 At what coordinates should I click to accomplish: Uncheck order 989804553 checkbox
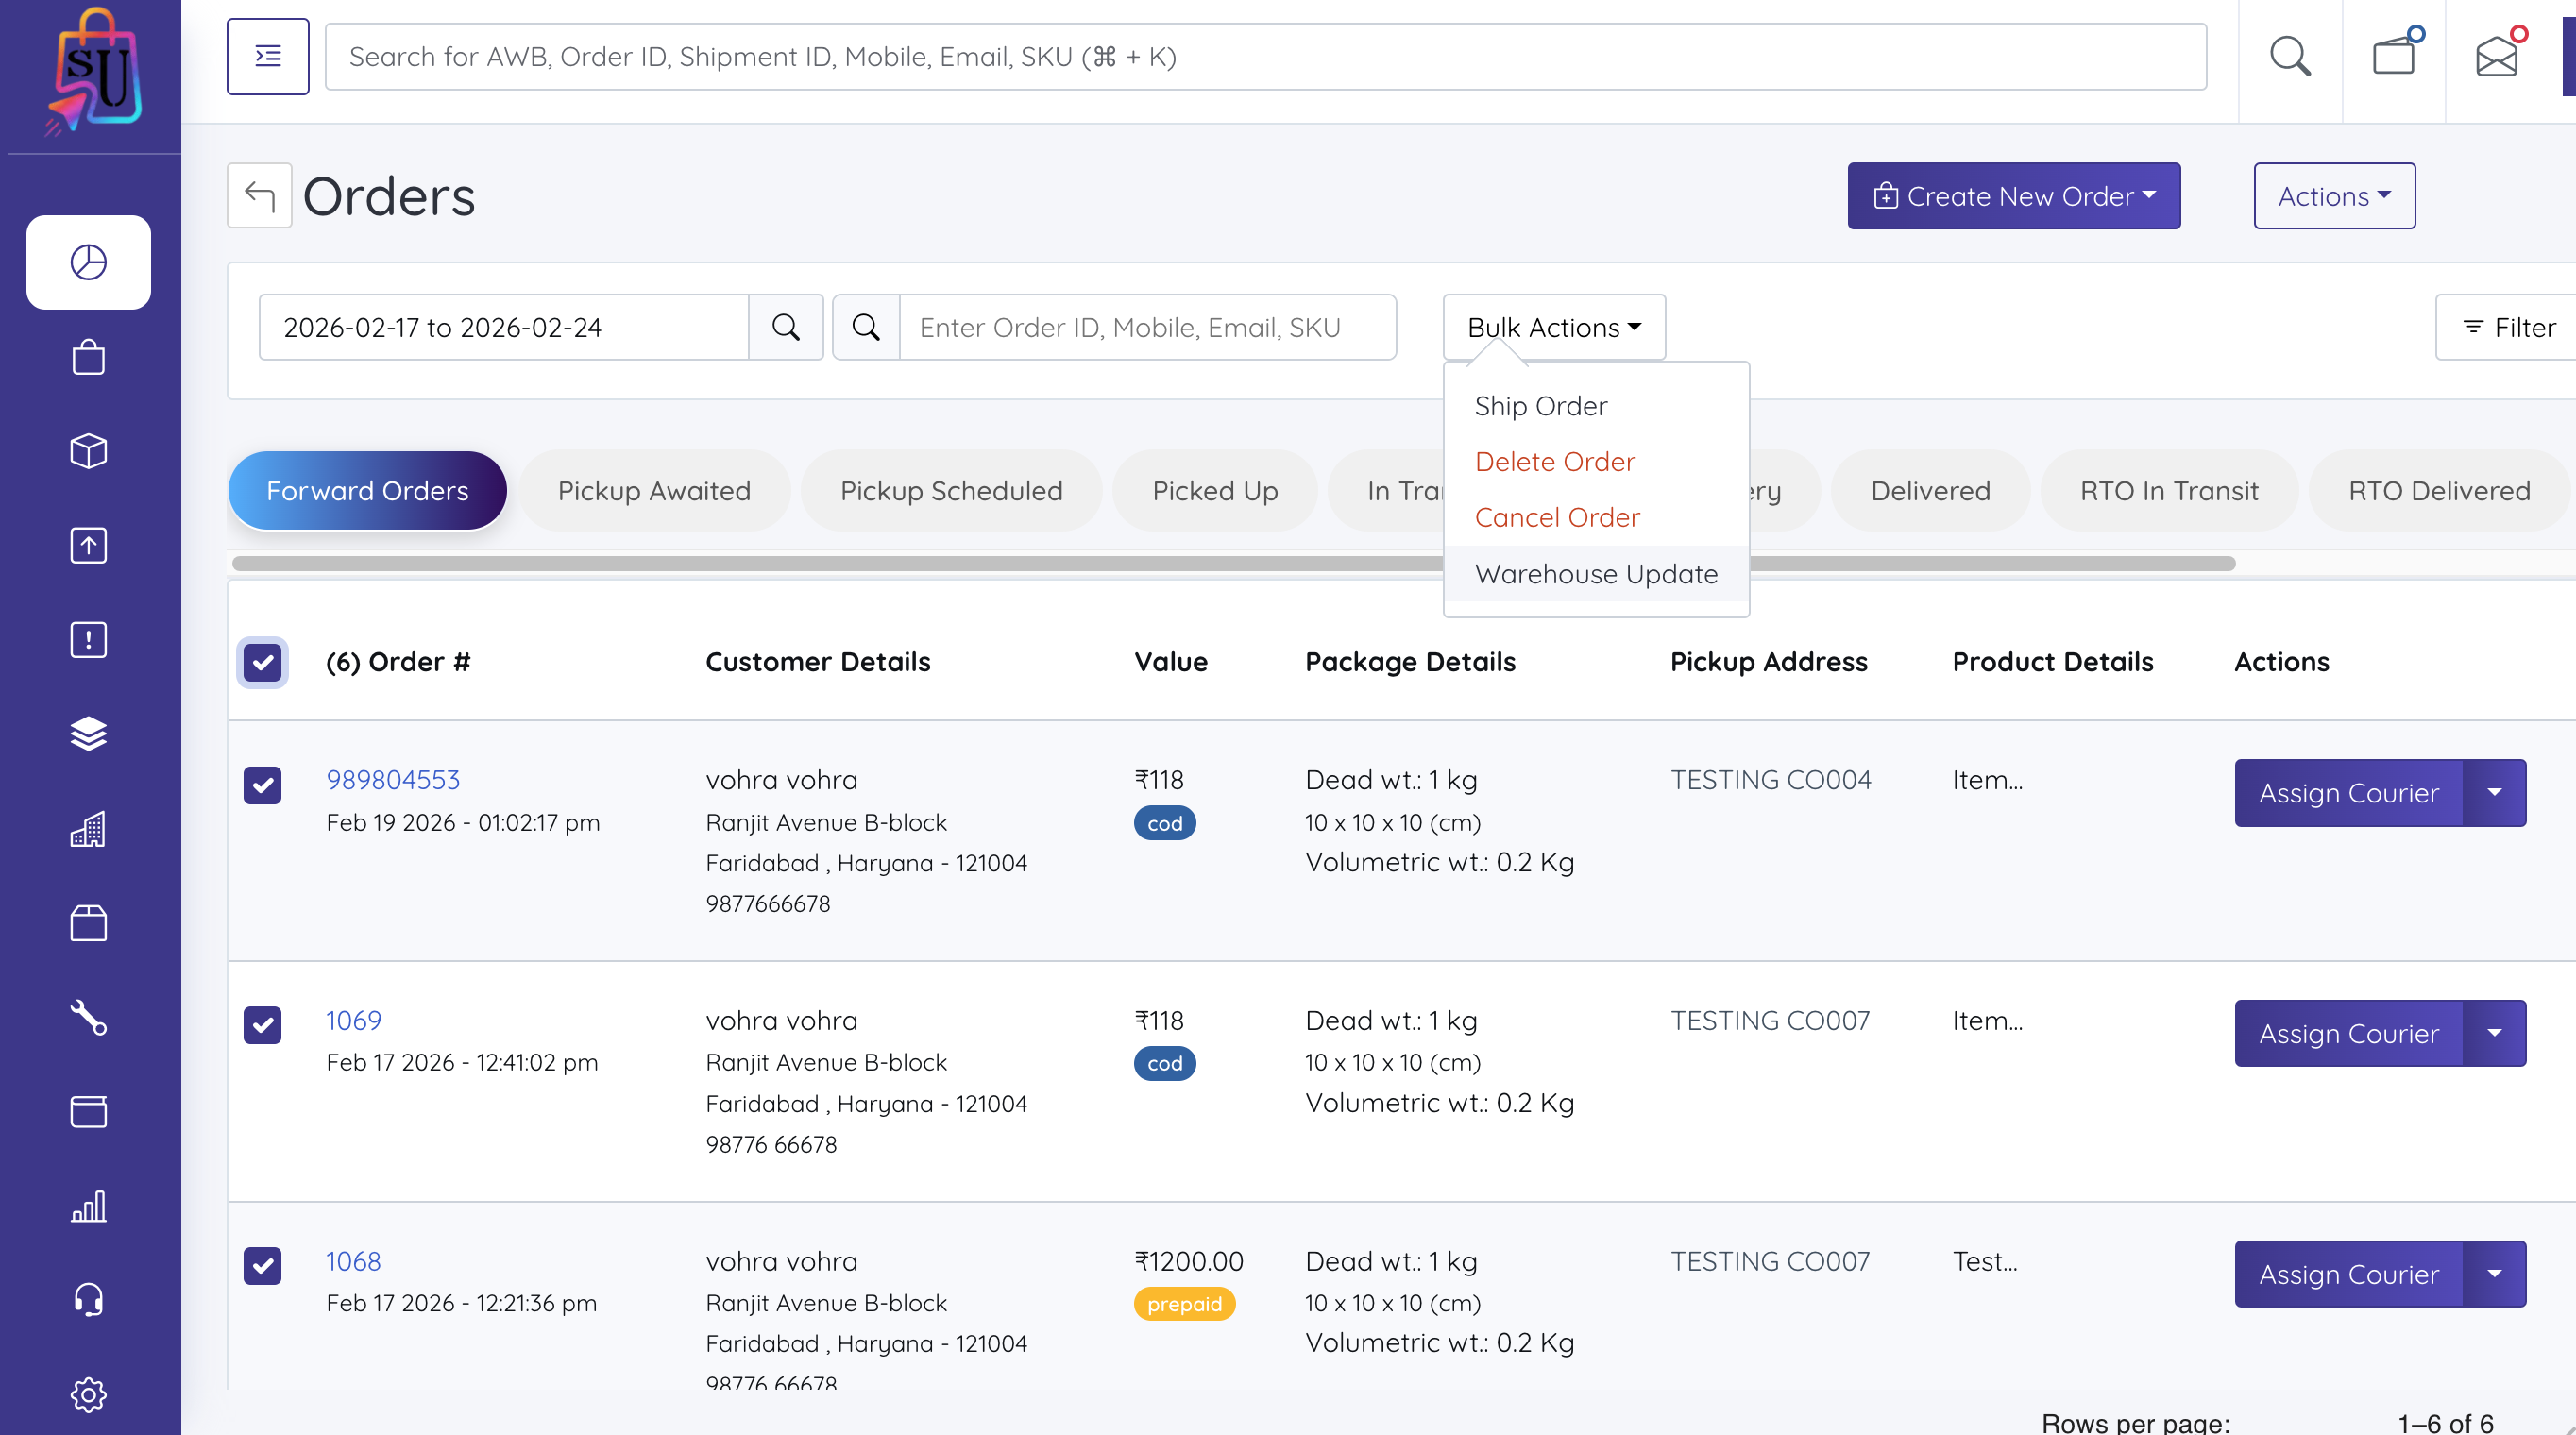(x=262, y=785)
